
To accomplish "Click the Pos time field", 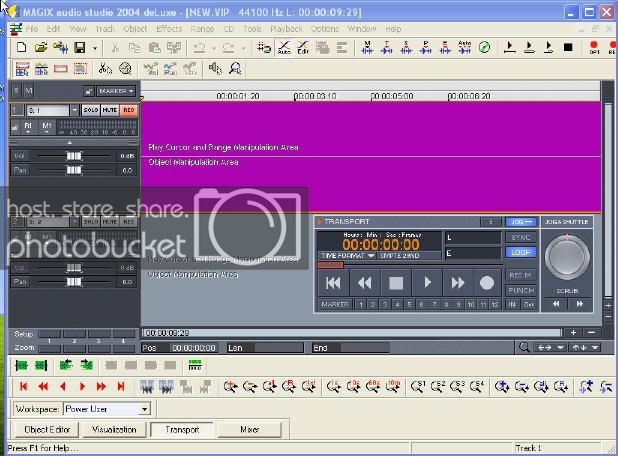I will click(x=194, y=348).
